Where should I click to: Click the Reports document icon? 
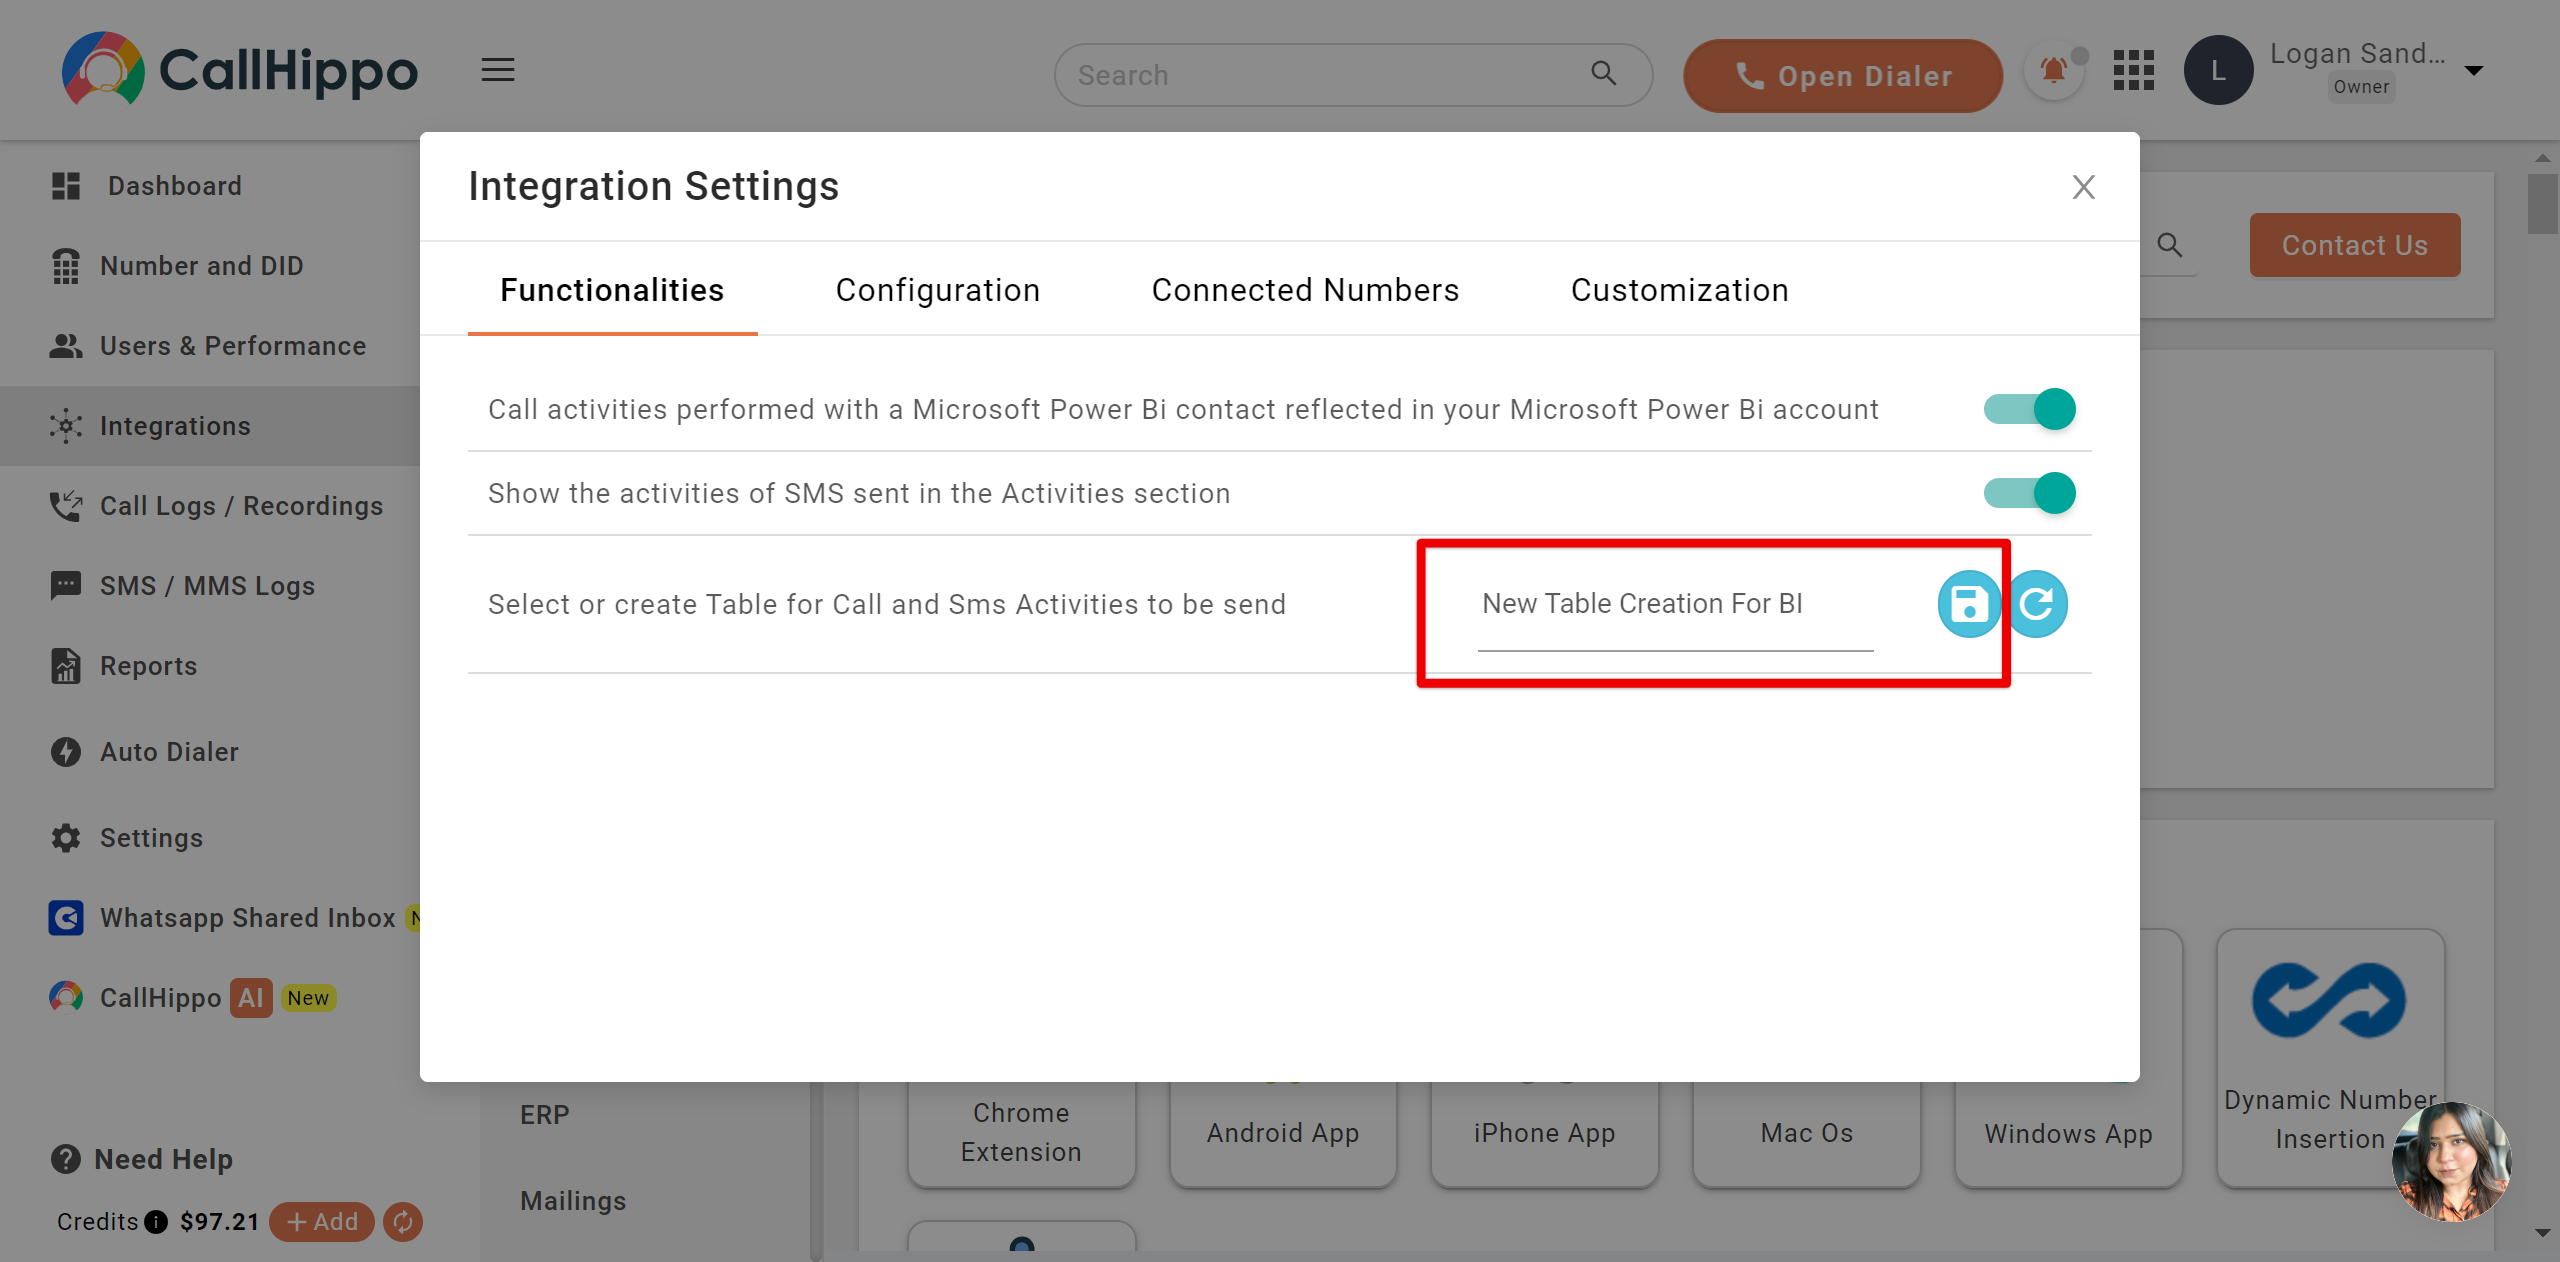click(x=66, y=666)
